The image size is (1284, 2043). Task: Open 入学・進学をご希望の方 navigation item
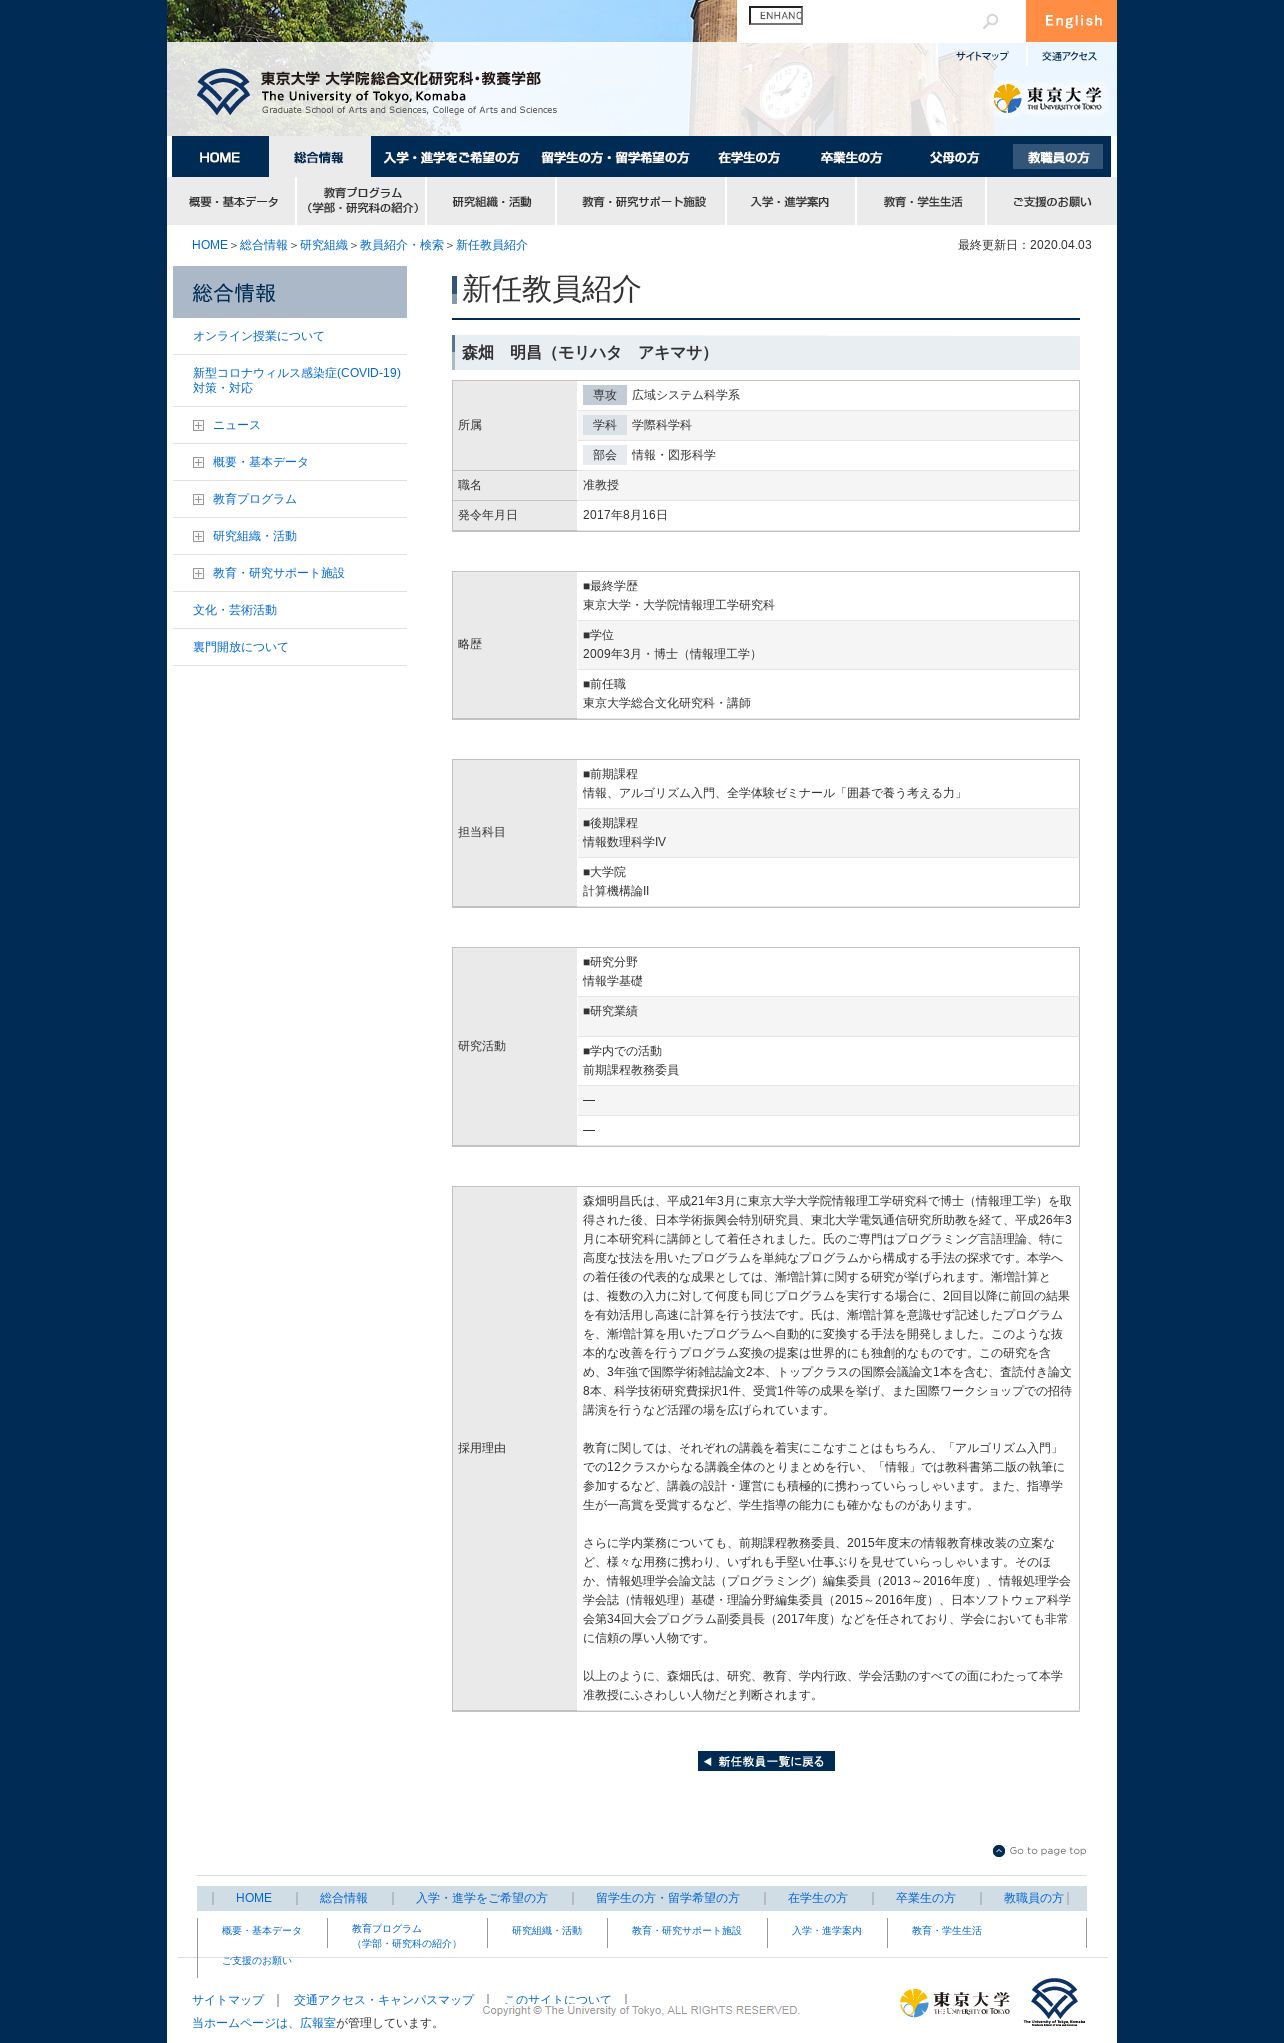tap(451, 157)
